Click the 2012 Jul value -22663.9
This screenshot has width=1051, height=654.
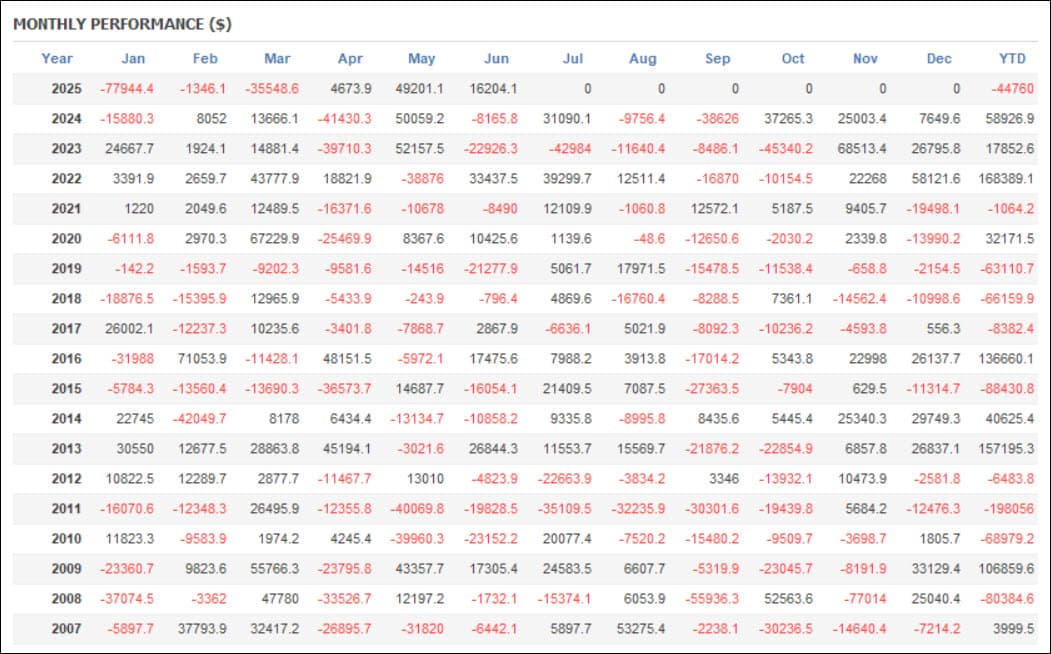(x=564, y=479)
